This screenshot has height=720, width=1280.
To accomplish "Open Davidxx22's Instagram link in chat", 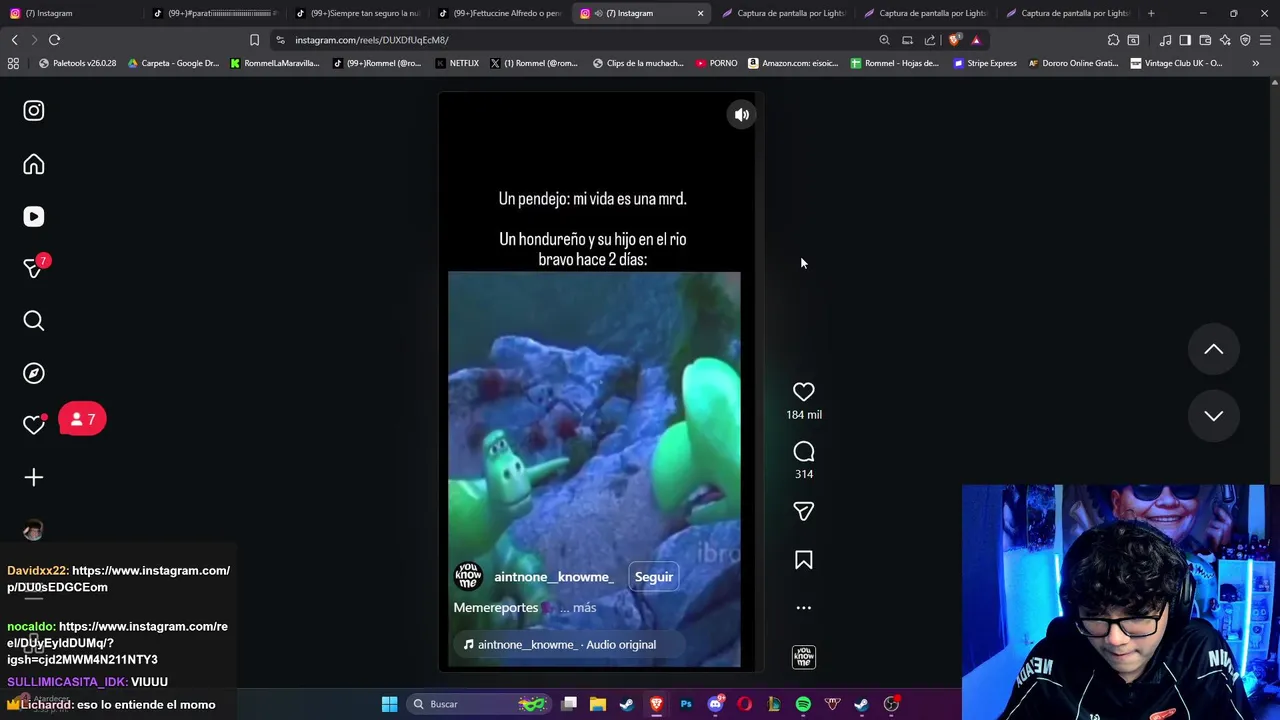I will point(119,579).
